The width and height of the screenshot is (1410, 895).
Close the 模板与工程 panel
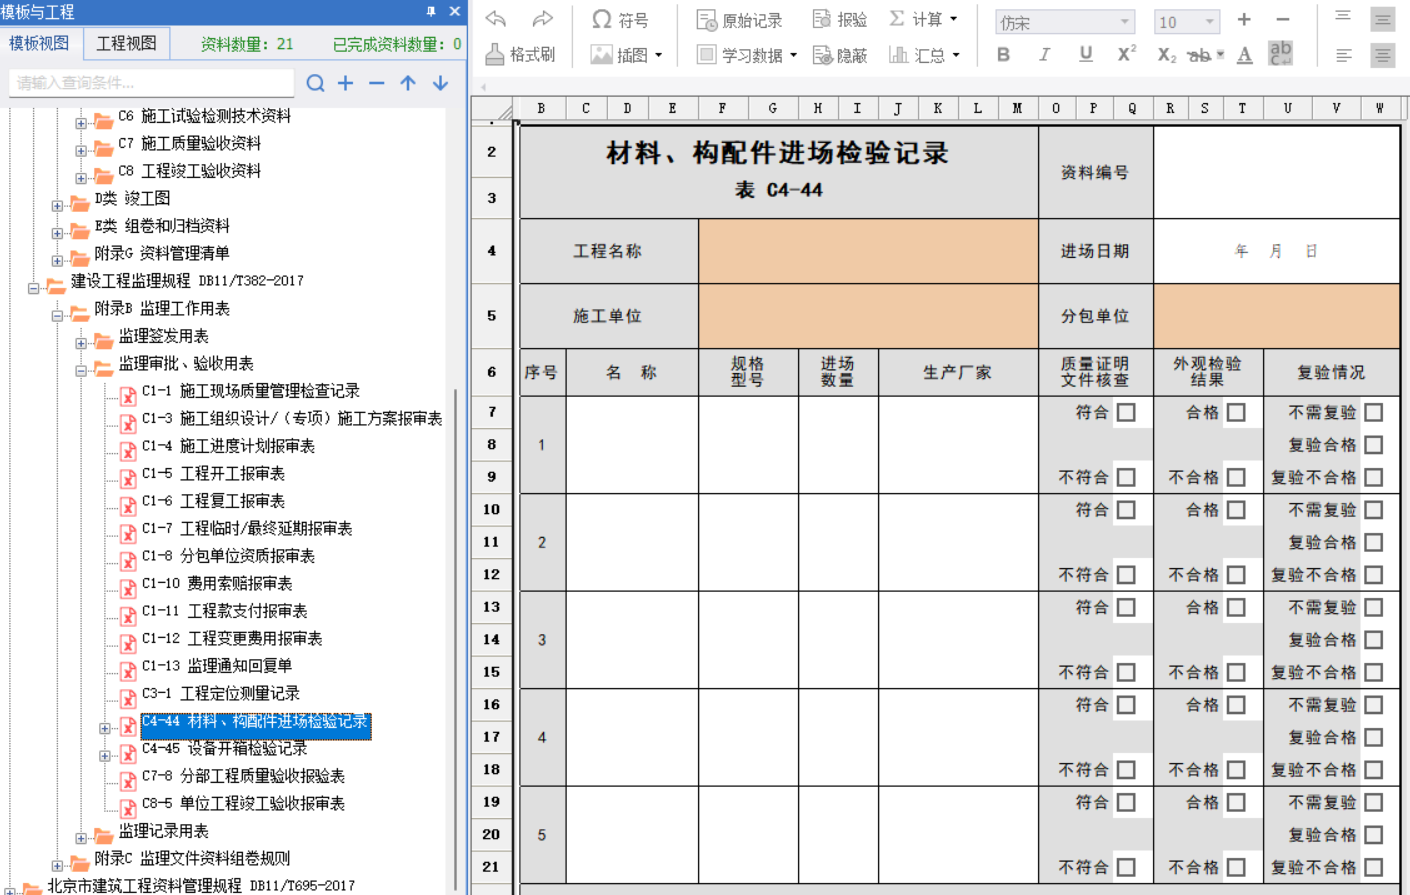coord(455,11)
